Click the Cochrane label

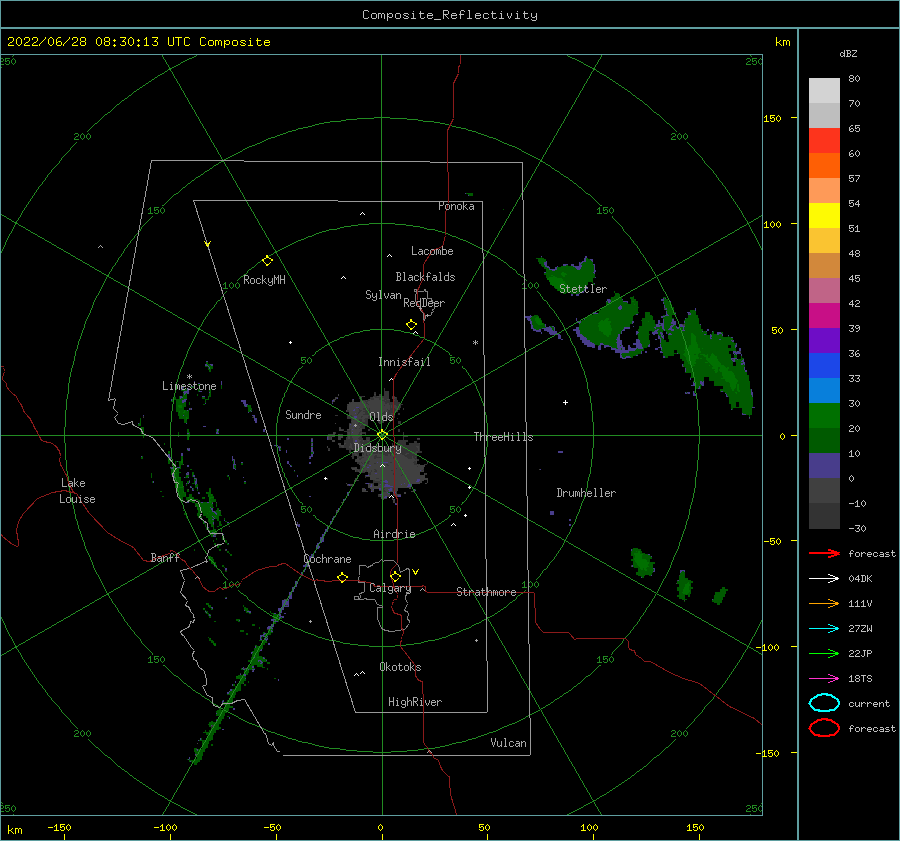pyautogui.click(x=327, y=559)
